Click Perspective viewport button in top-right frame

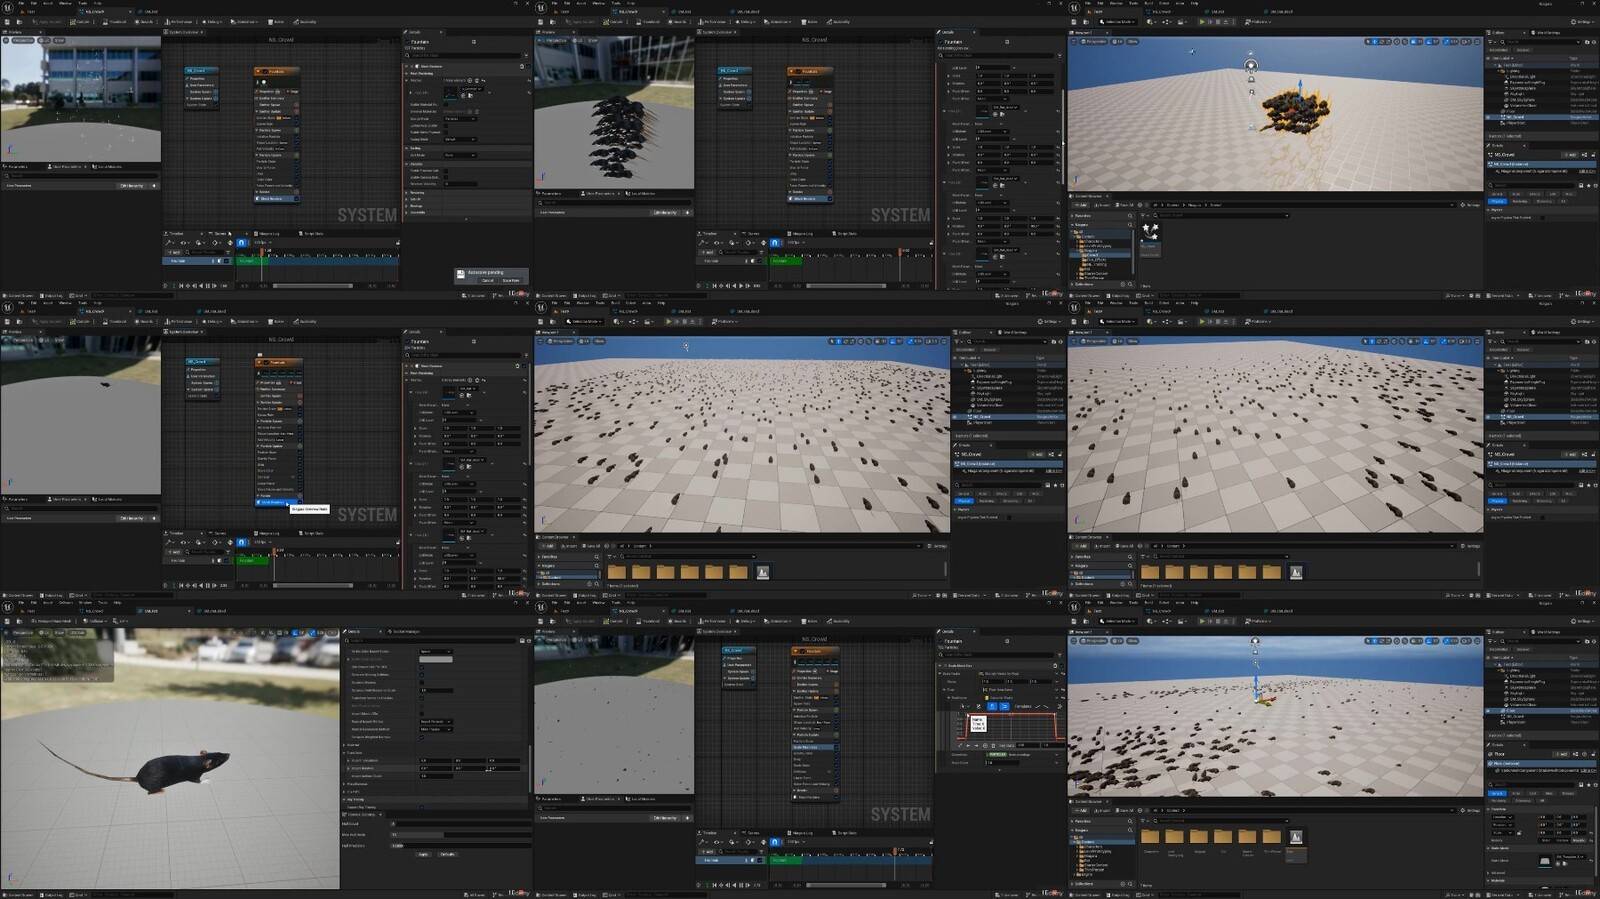(x=1094, y=41)
